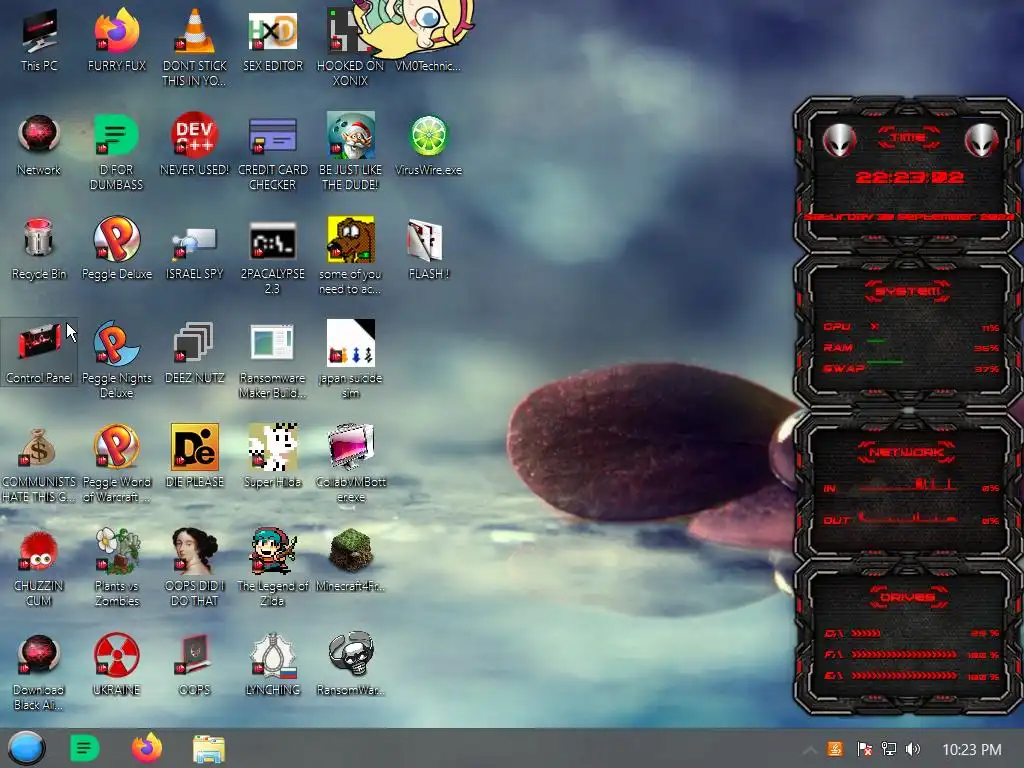
Task: Select the Recycle Bin icon
Action: [x=39, y=249]
